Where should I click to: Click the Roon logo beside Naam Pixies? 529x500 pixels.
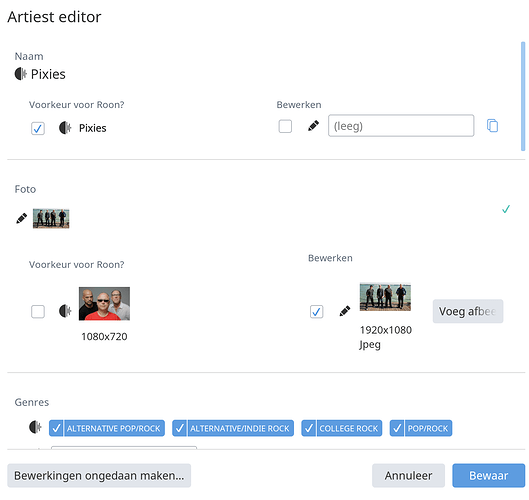[21, 74]
